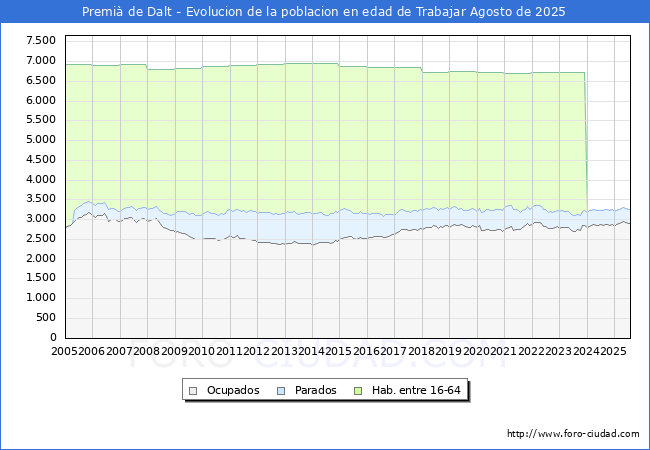Click the 500 y-axis label

[x=46, y=317]
